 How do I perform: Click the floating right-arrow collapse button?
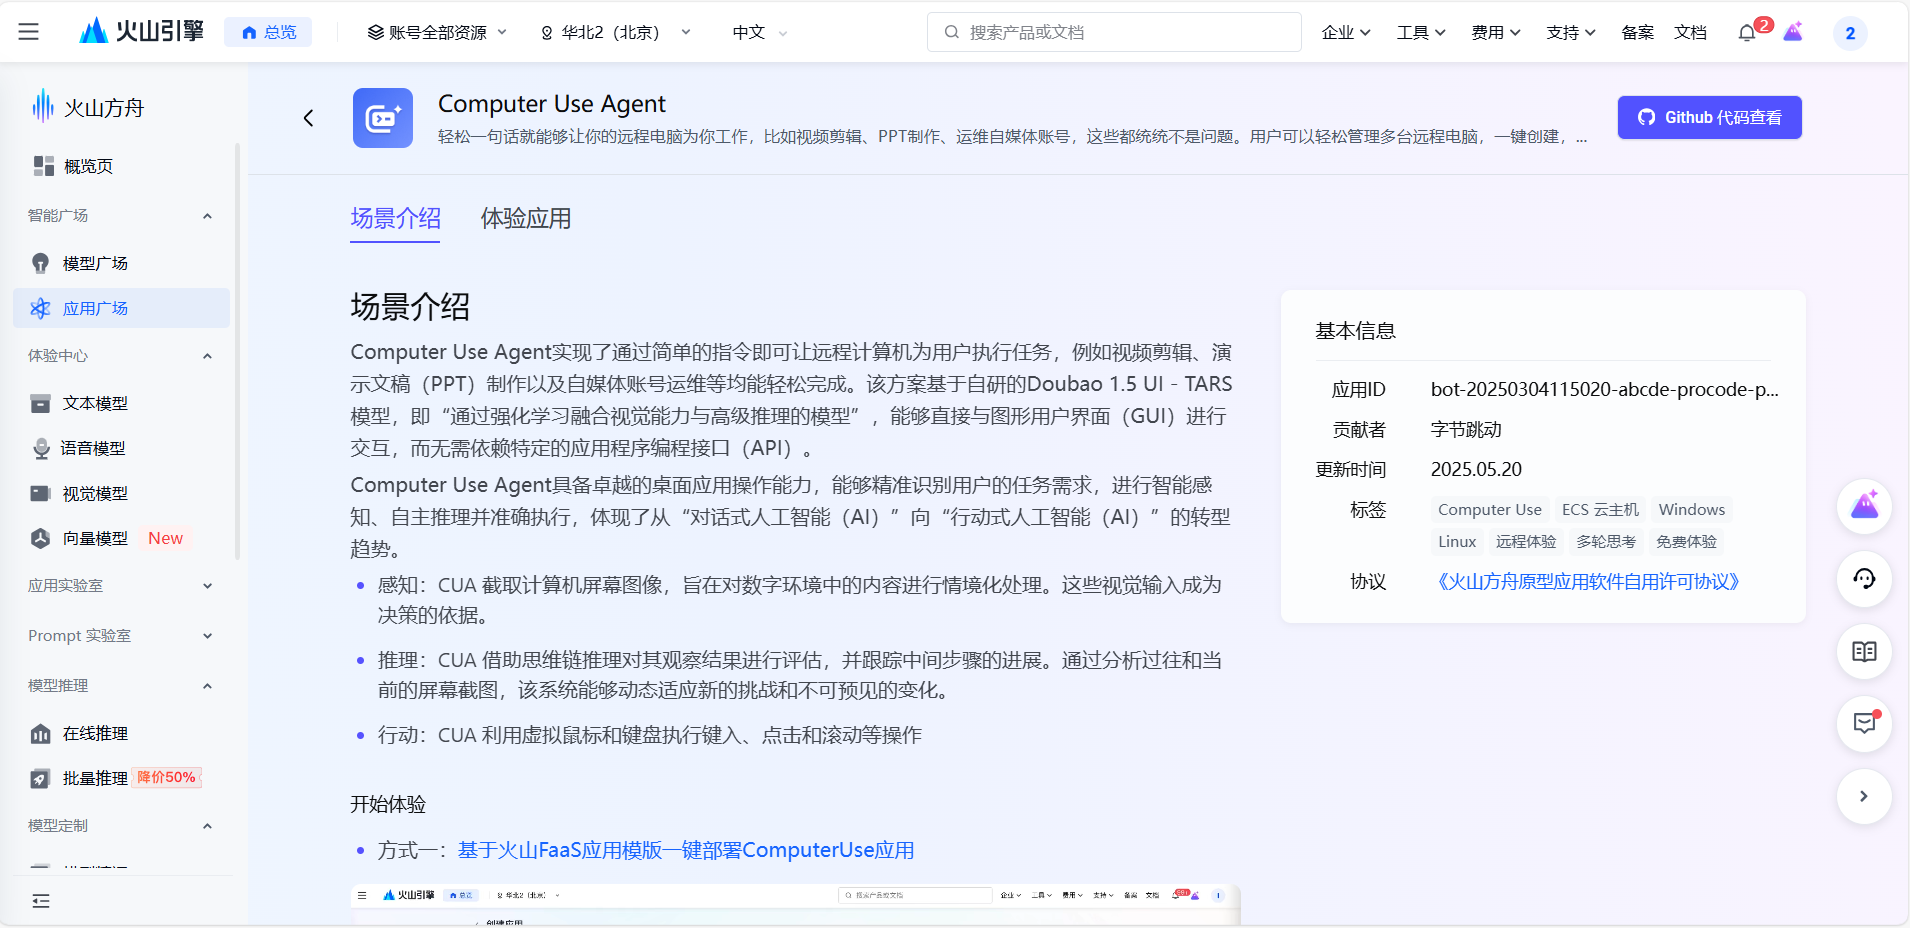click(1864, 797)
